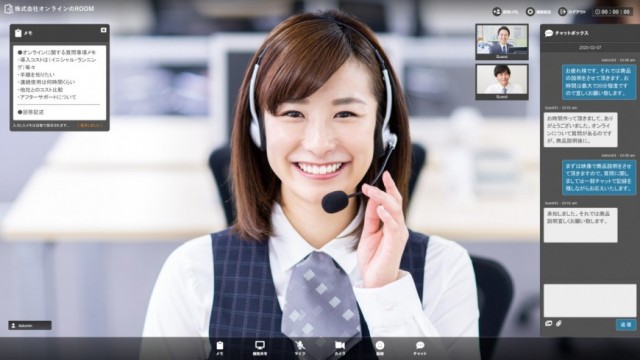Toggle the camera in the bottom toolbar
The image size is (640, 360).
point(340,348)
